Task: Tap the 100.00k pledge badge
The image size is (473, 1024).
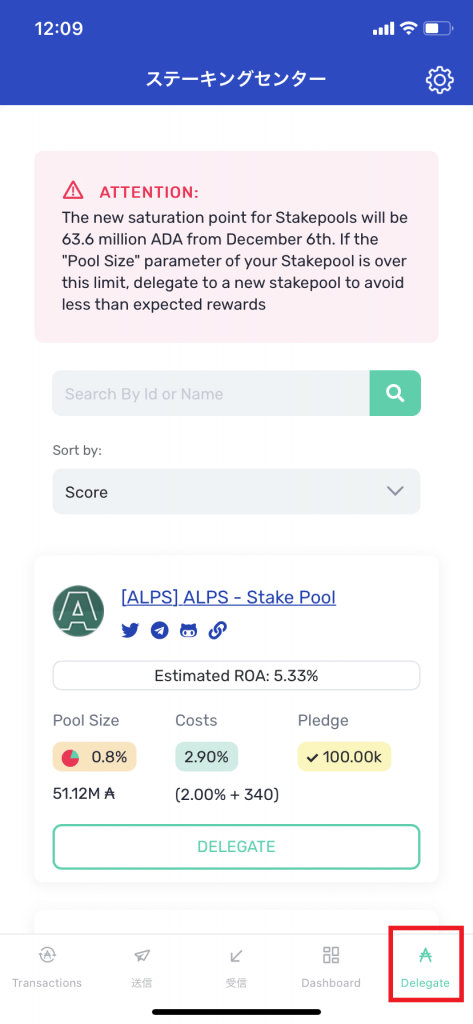Action: click(x=344, y=757)
